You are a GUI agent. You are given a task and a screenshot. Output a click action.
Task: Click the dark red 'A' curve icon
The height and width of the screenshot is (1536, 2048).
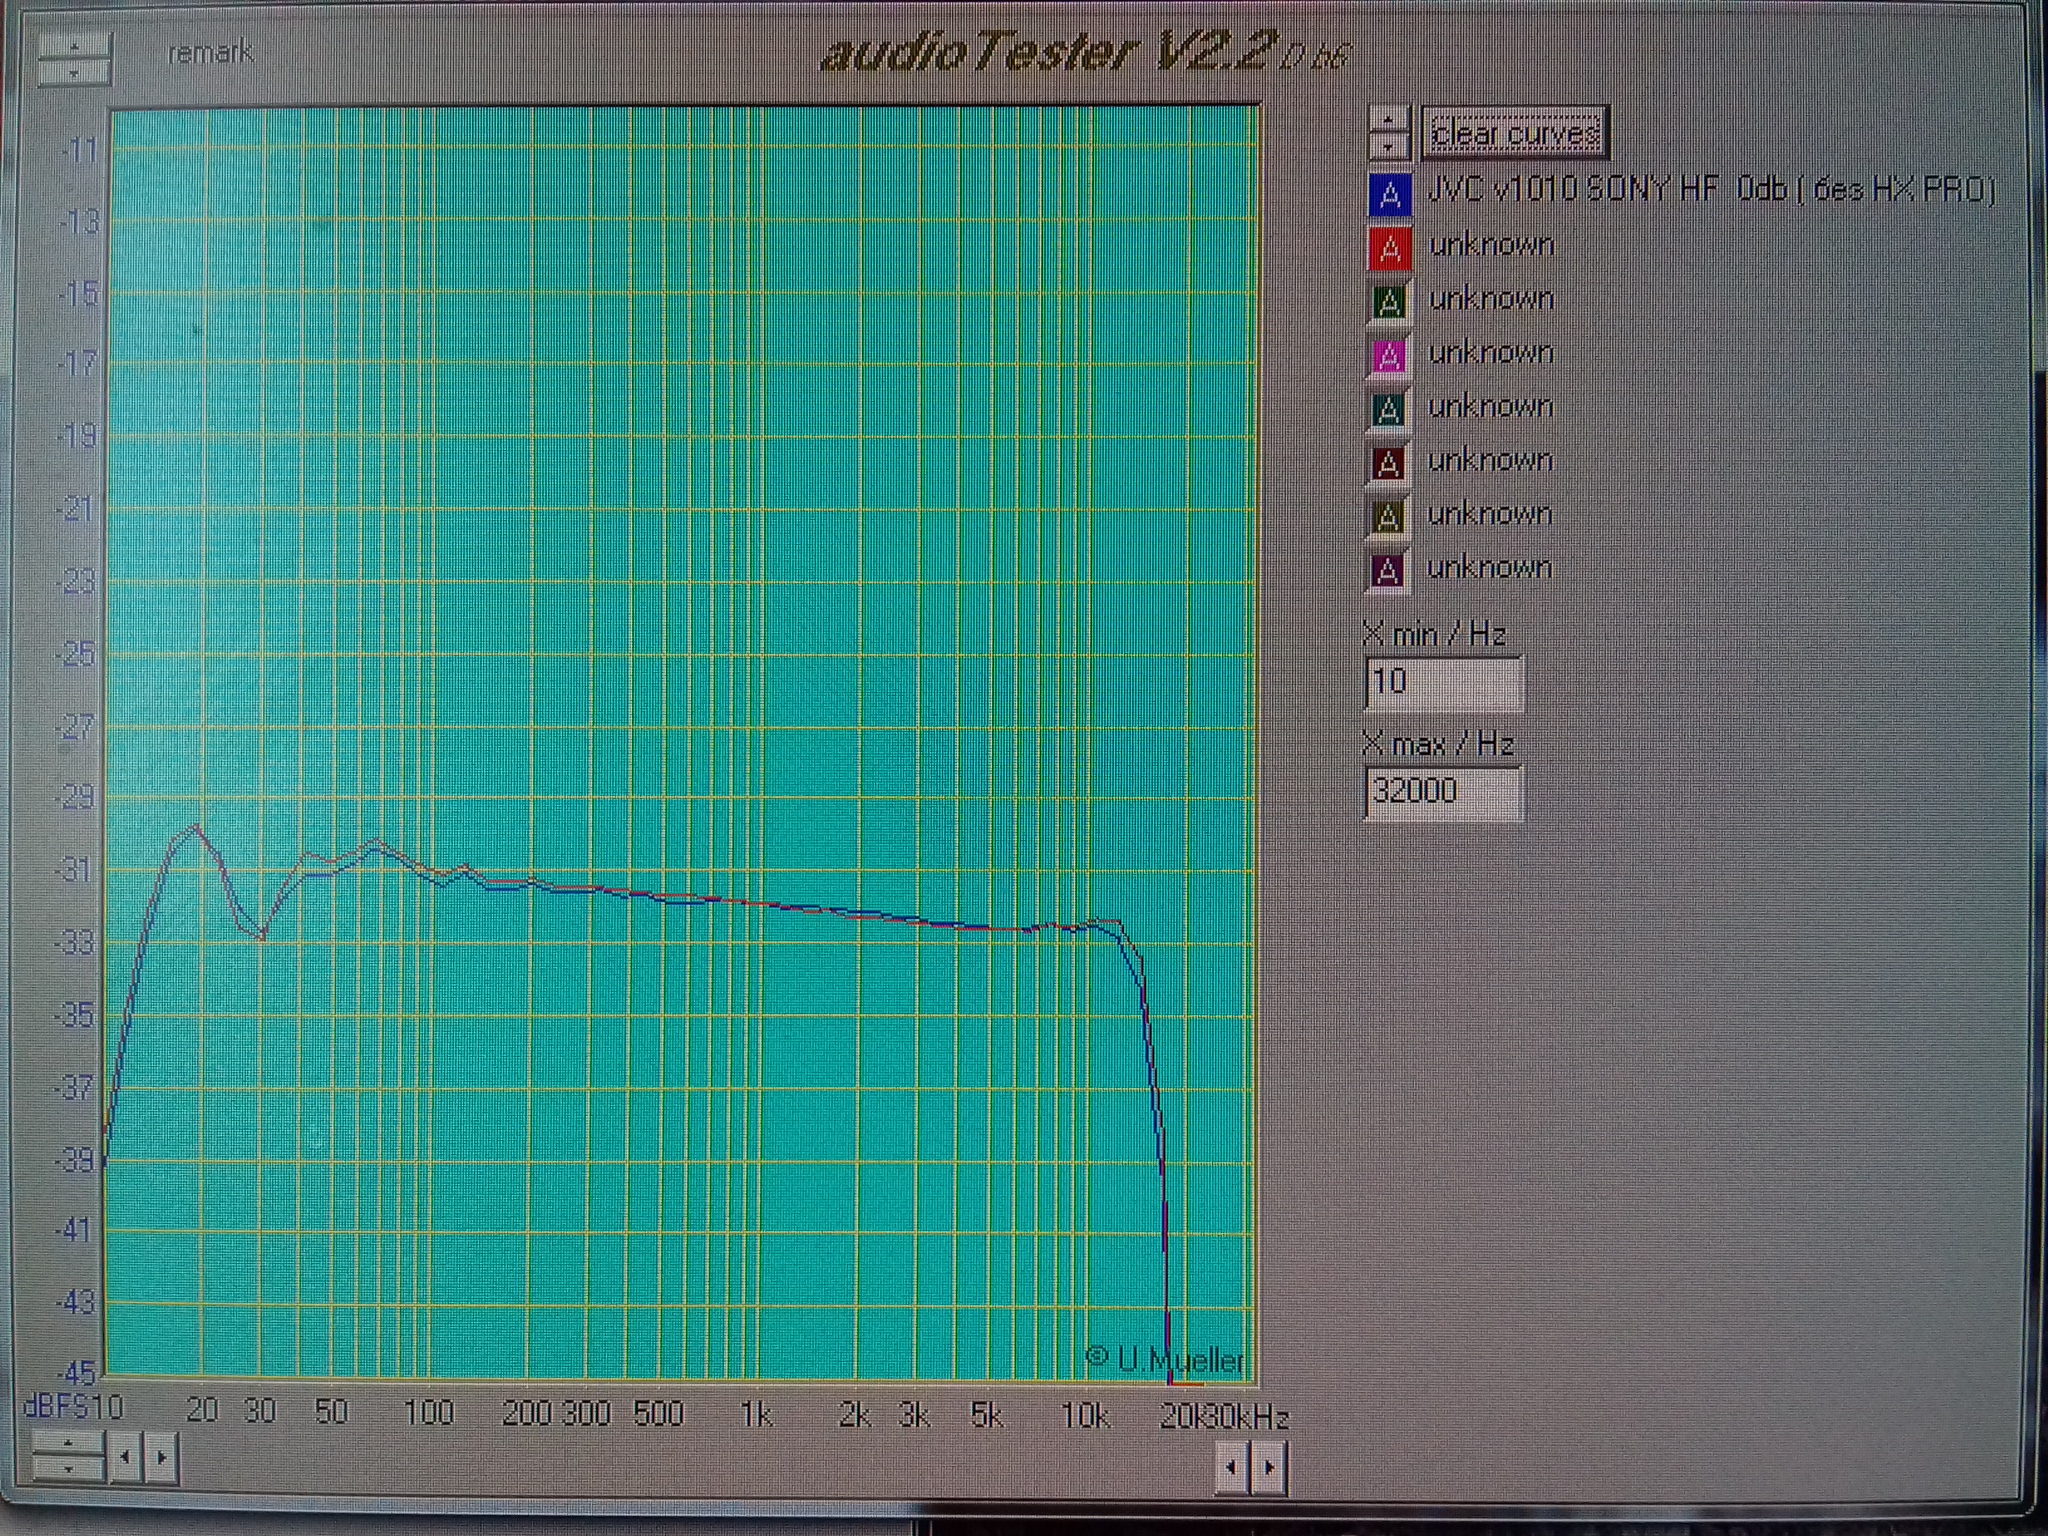(x=1388, y=464)
